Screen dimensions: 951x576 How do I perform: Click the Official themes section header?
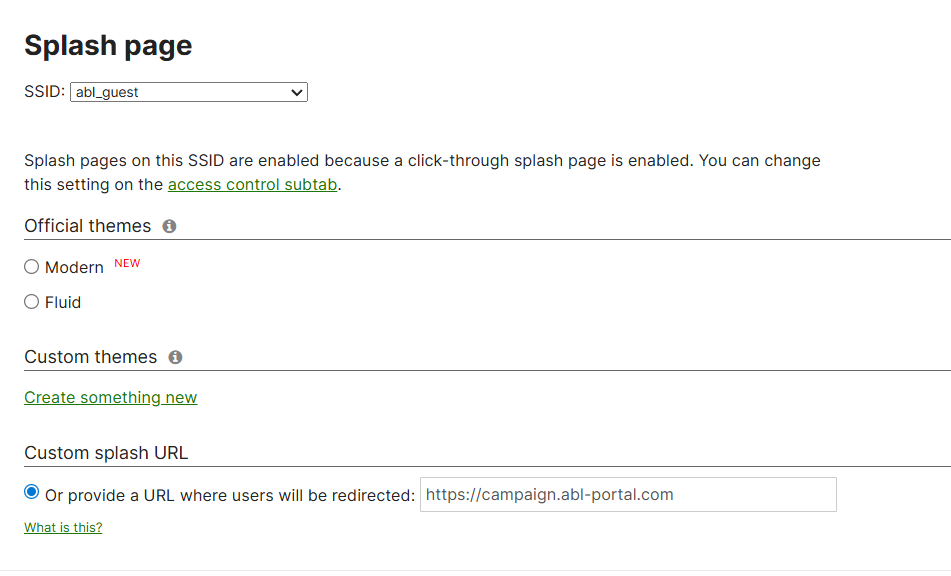click(x=88, y=226)
